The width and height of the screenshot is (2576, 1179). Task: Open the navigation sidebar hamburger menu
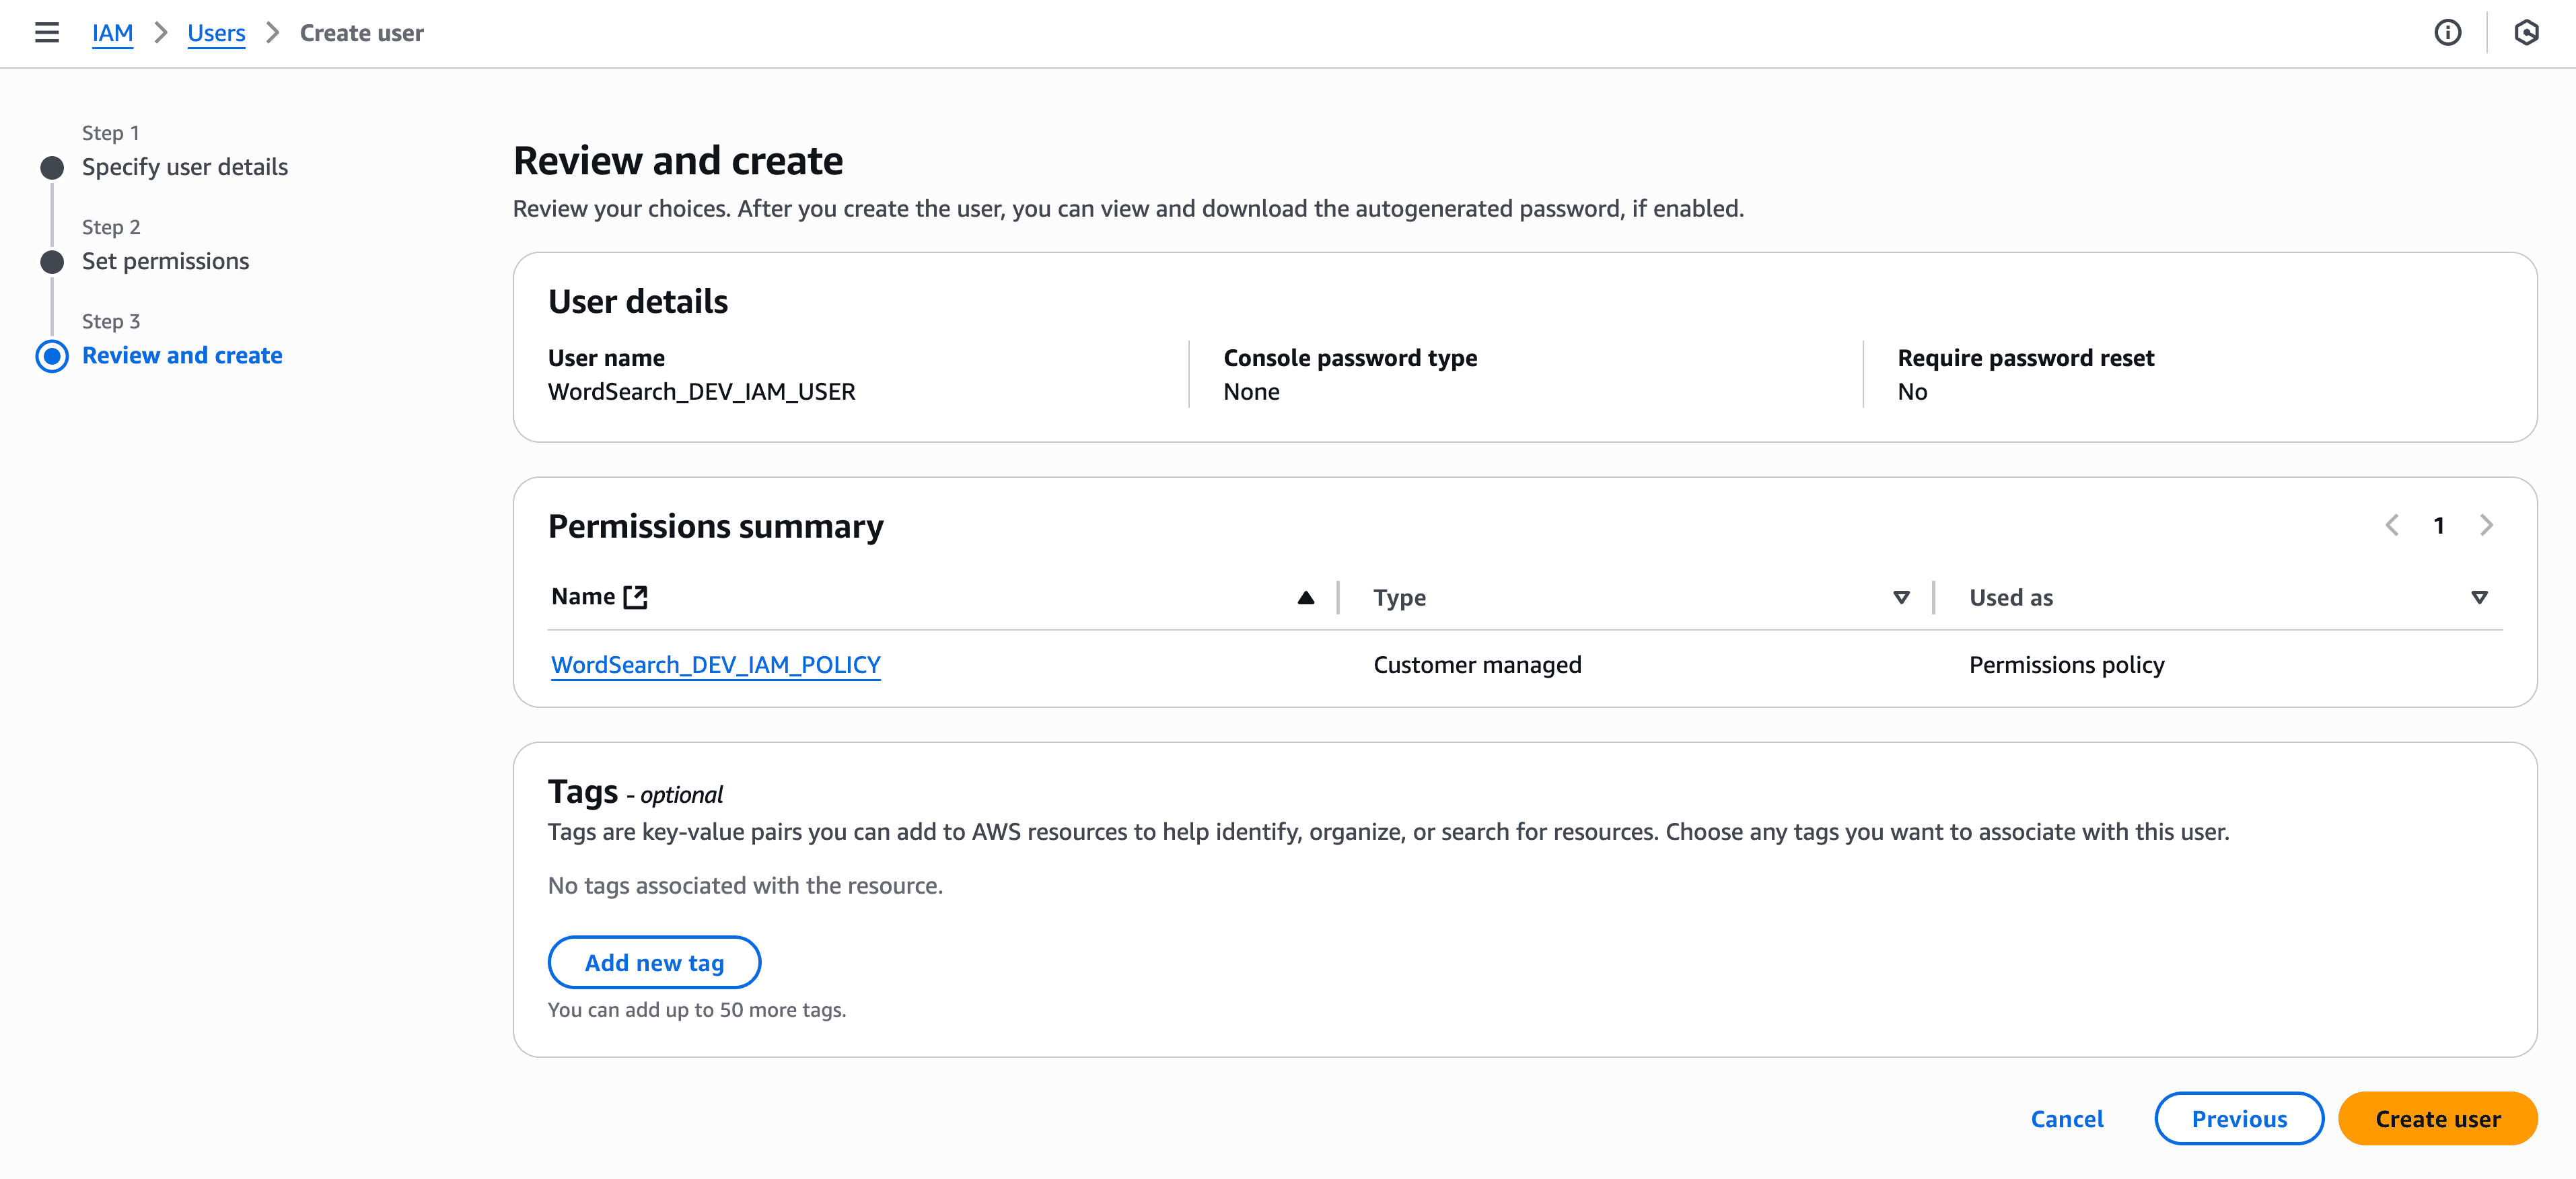pyautogui.click(x=47, y=33)
